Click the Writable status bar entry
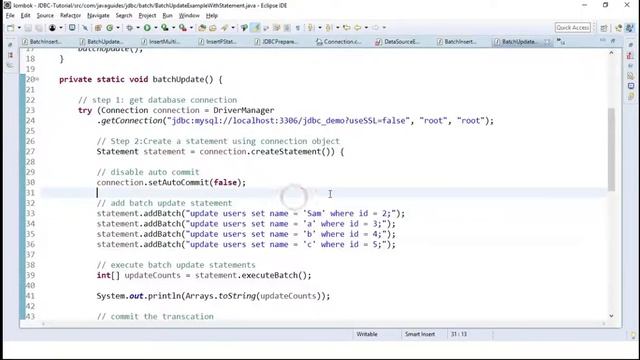 (367, 334)
